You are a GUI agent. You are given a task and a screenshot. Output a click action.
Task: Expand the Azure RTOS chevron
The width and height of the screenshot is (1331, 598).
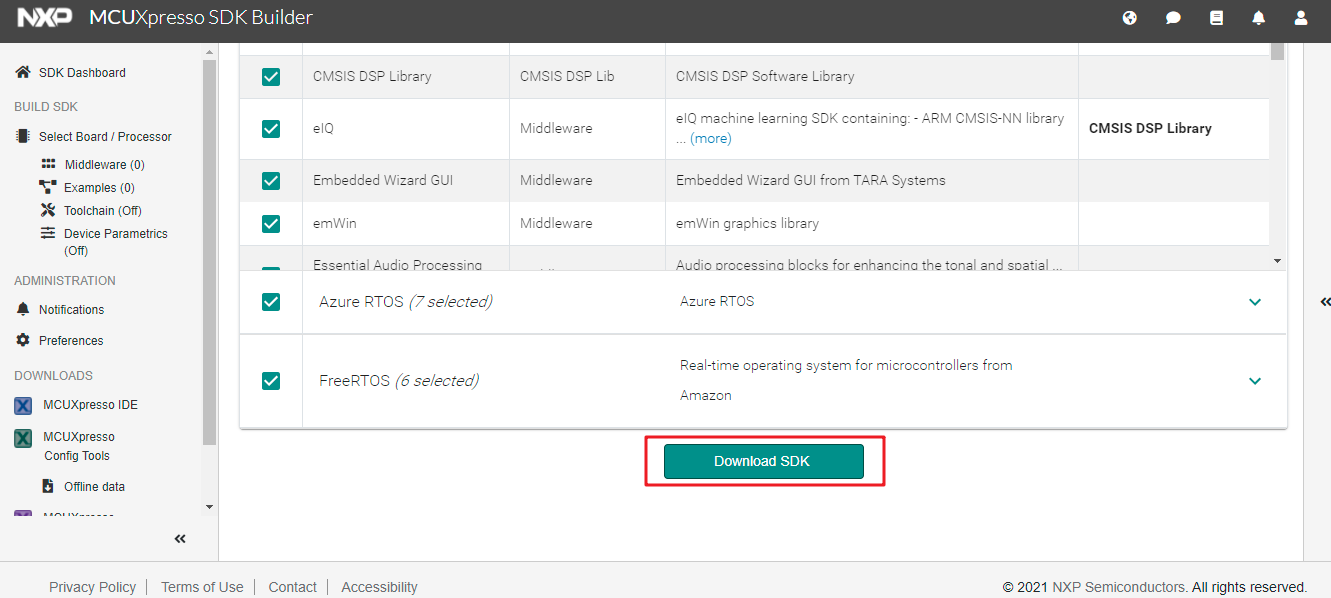(x=1255, y=302)
